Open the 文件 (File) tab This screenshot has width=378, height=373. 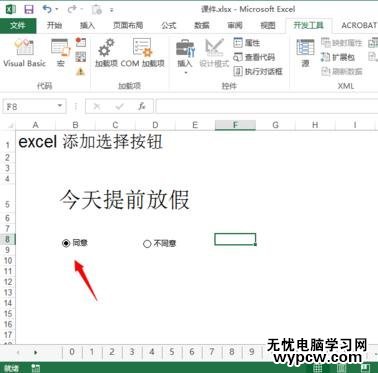[18, 25]
